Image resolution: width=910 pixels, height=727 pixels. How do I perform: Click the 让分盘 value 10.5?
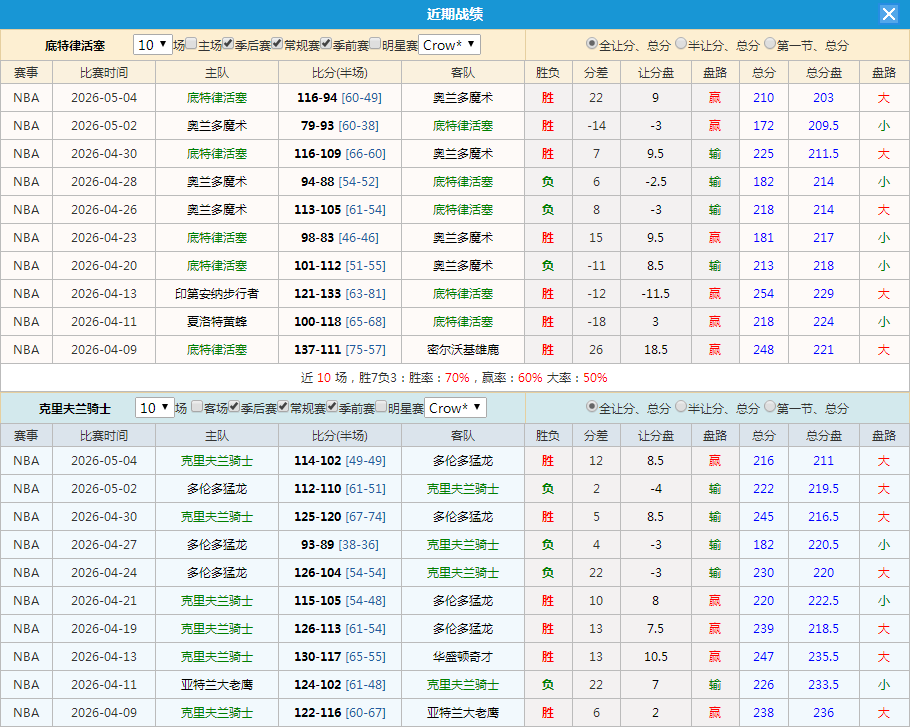tap(655, 656)
